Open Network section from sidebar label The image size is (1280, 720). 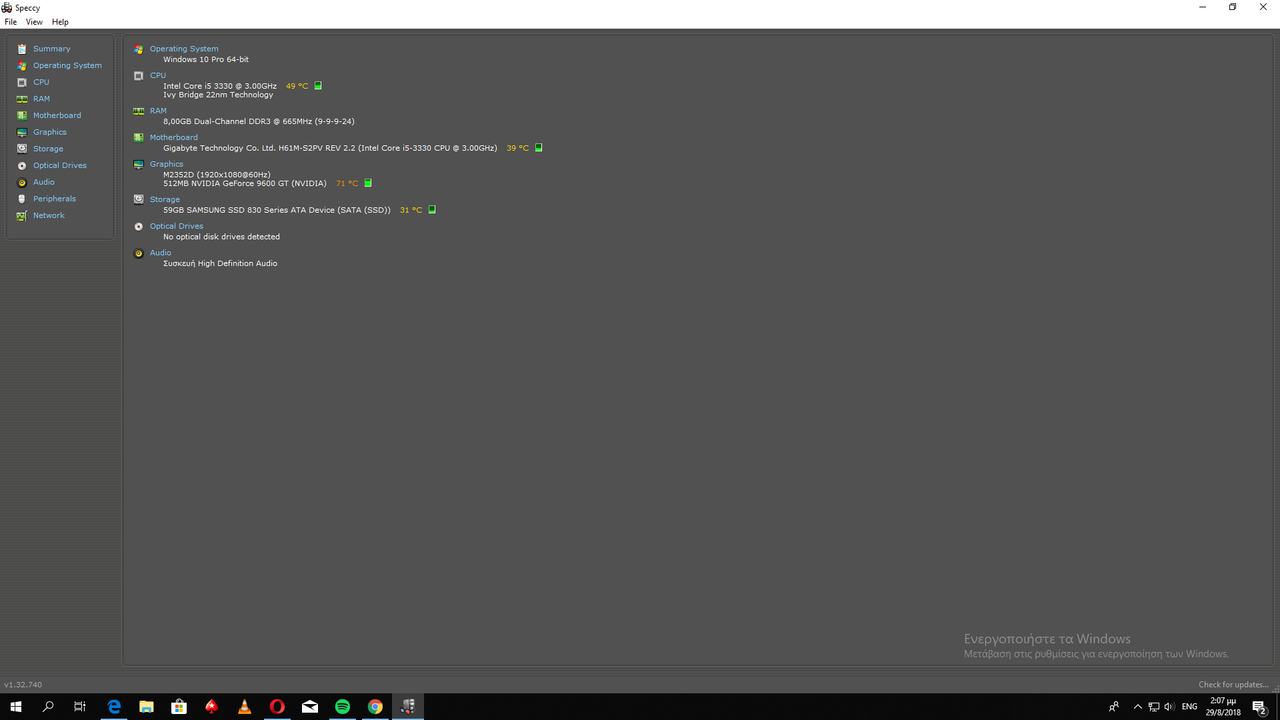48,216
